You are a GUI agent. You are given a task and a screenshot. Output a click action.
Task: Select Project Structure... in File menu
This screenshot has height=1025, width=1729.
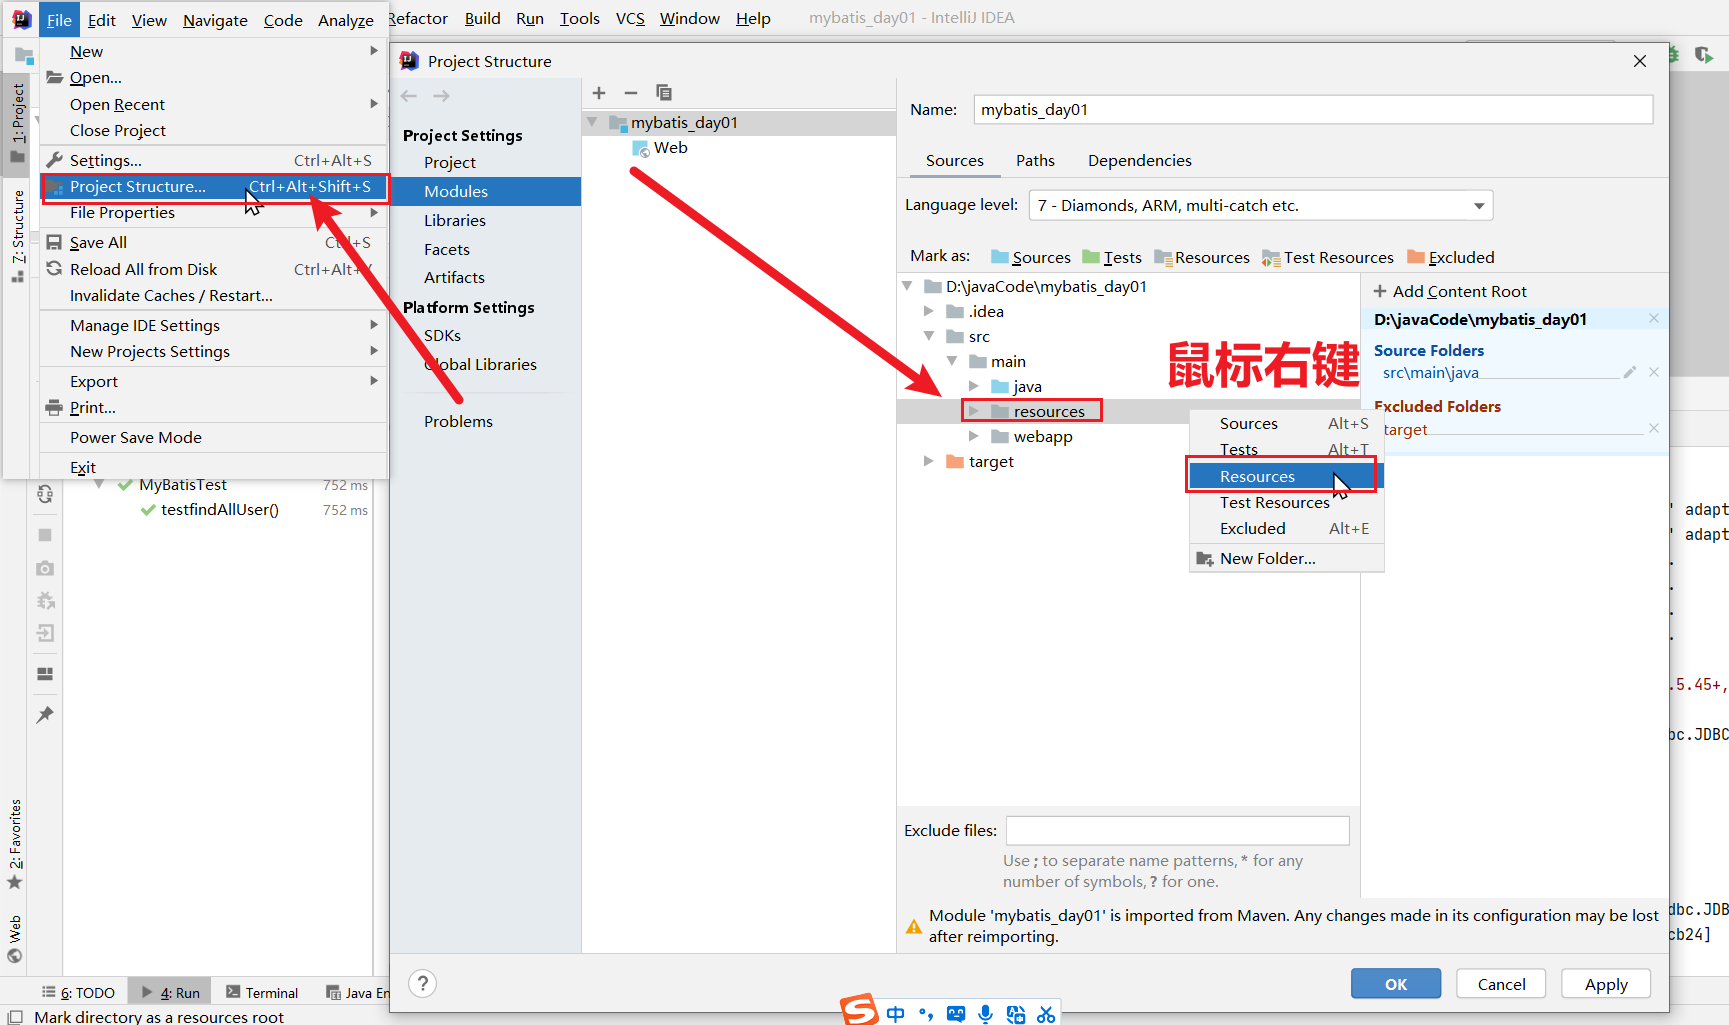(x=213, y=187)
